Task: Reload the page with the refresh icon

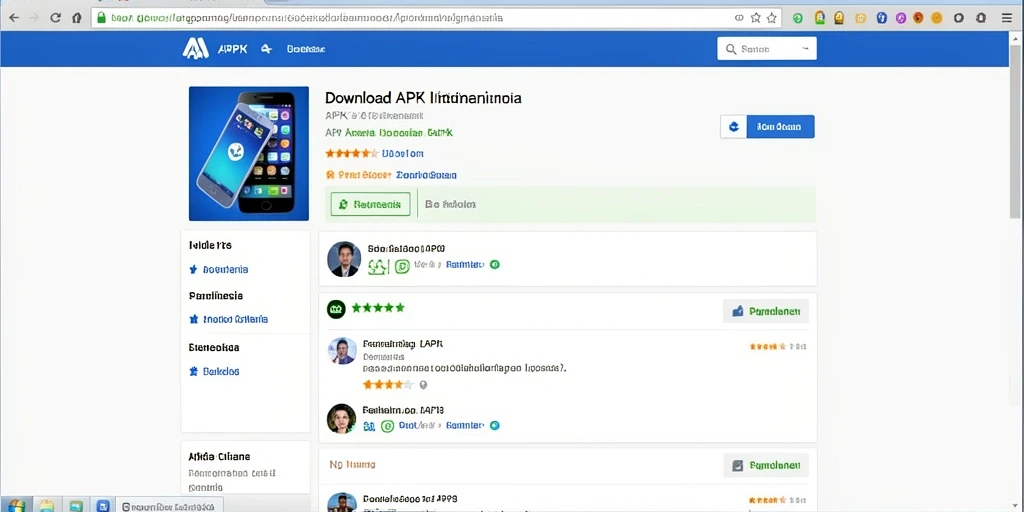Action: (x=56, y=18)
